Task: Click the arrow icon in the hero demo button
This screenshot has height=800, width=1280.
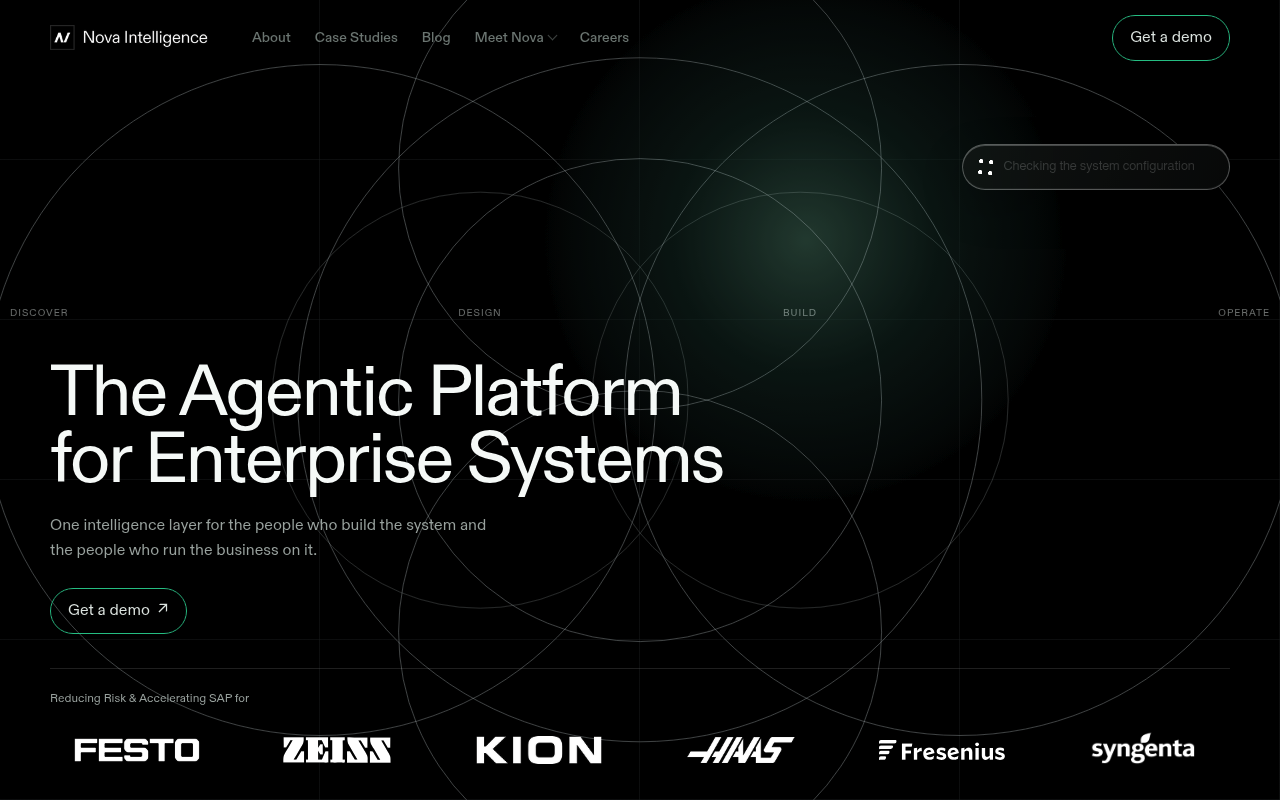Action: click(x=163, y=608)
